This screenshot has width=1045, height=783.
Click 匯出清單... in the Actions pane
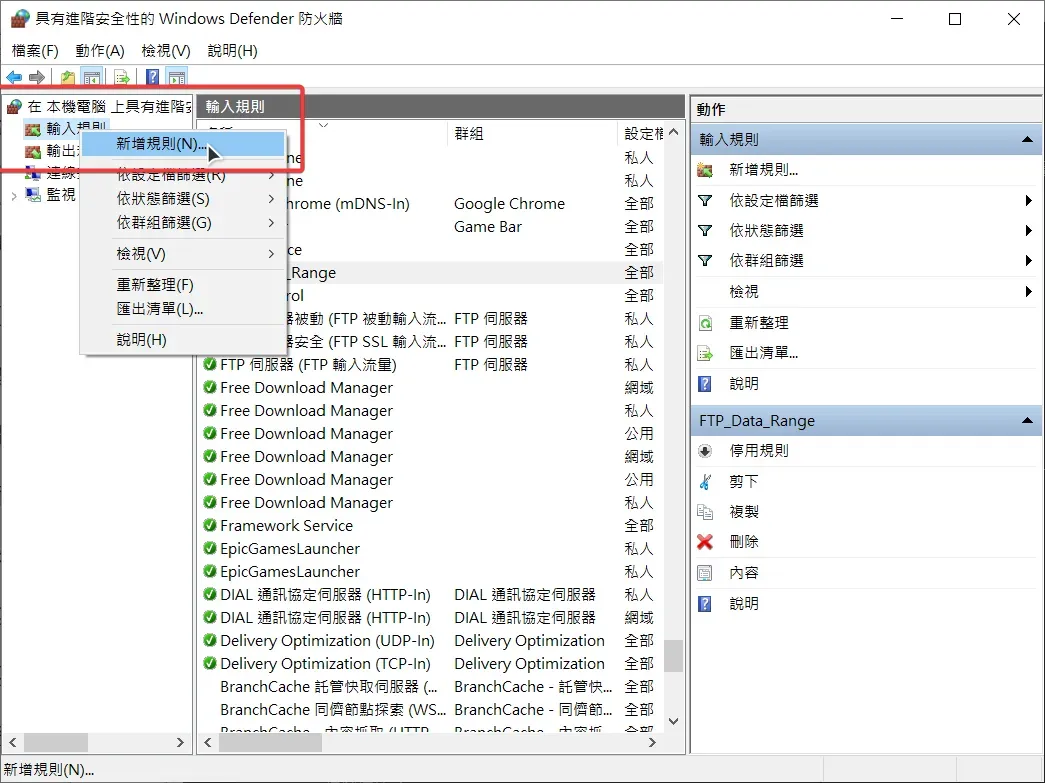[x=763, y=353]
